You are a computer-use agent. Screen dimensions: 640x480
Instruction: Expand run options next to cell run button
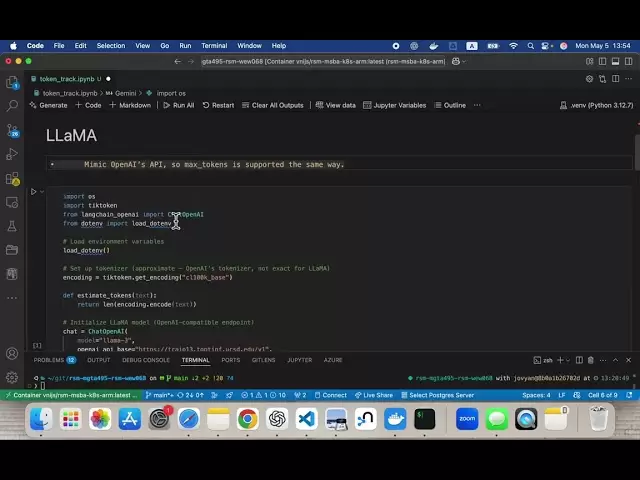point(42,191)
